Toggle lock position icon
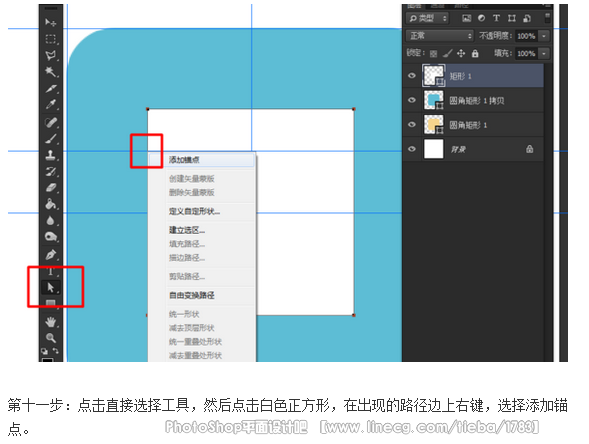The width and height of the screenshot is (589, 444). (461, 54)
